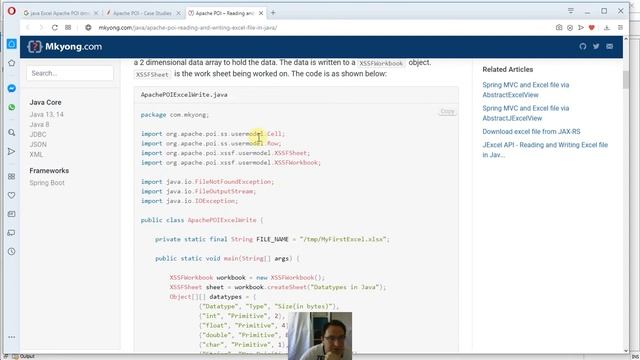The width and height of the screenshot is (640, 360).
Task: Open Spring MVC and Excel via AbstractJExcelView
Action: tap(526, 113)
